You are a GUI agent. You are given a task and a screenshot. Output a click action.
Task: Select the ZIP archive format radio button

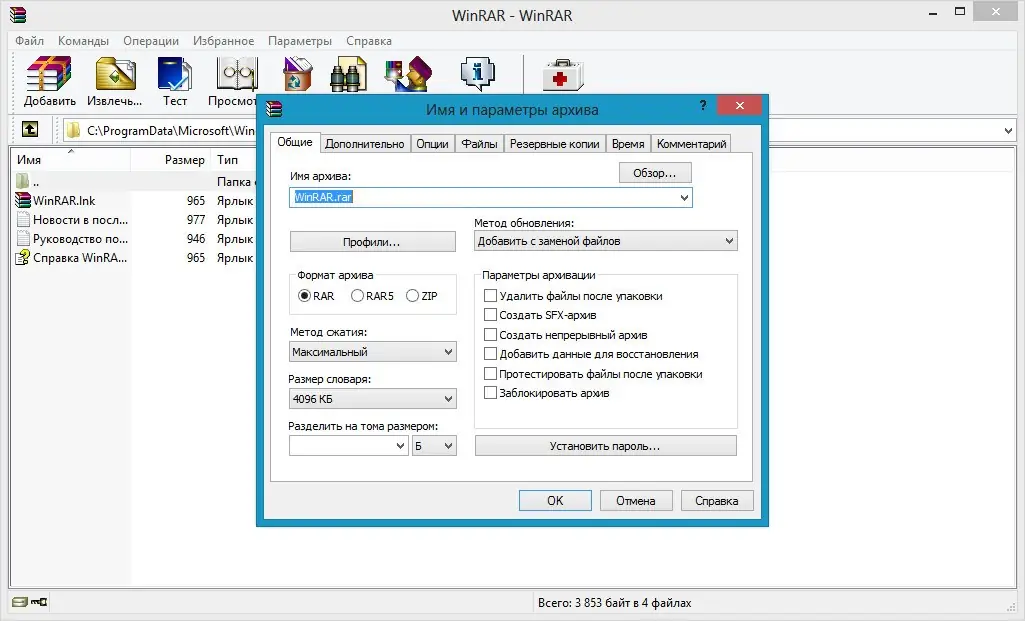click(x=411, y=294)
